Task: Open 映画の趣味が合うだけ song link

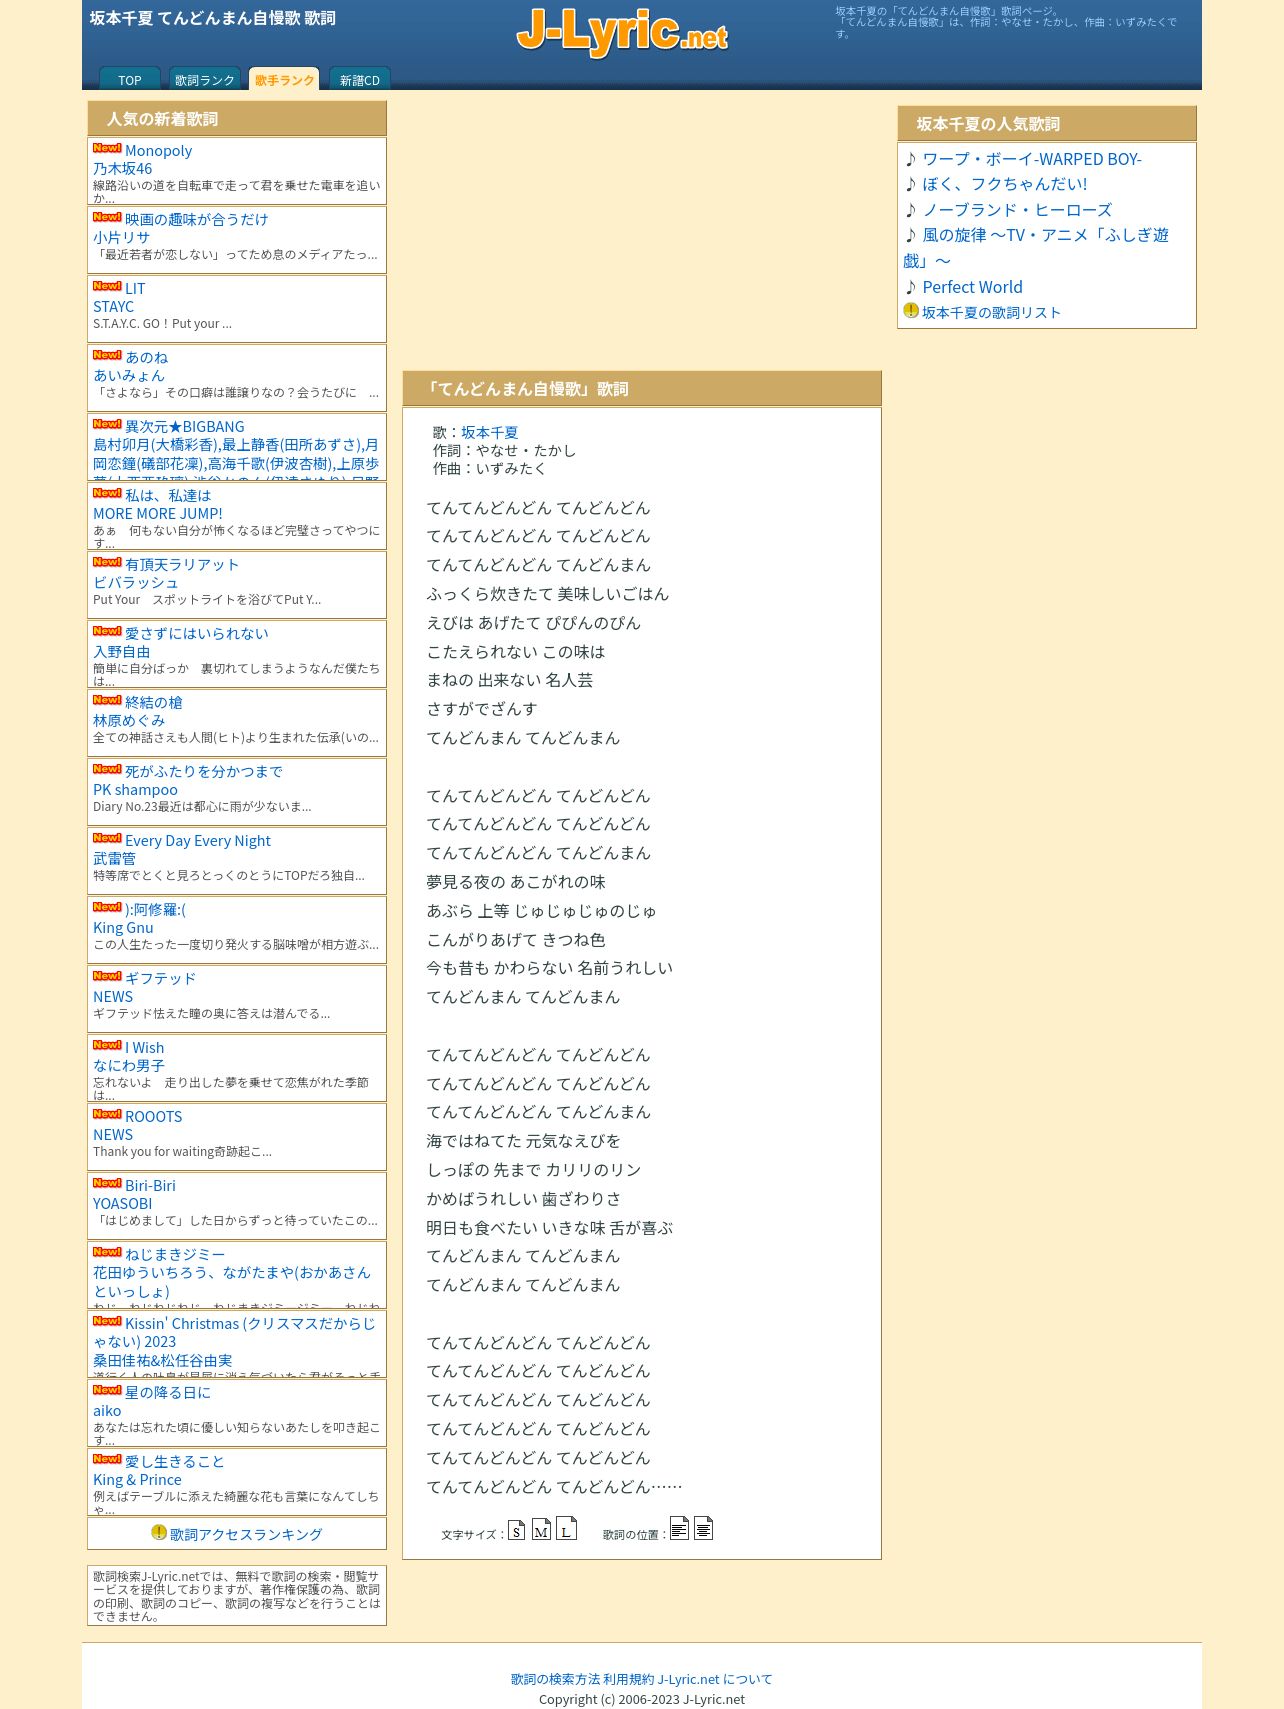Action: click(x=196, y=219)
